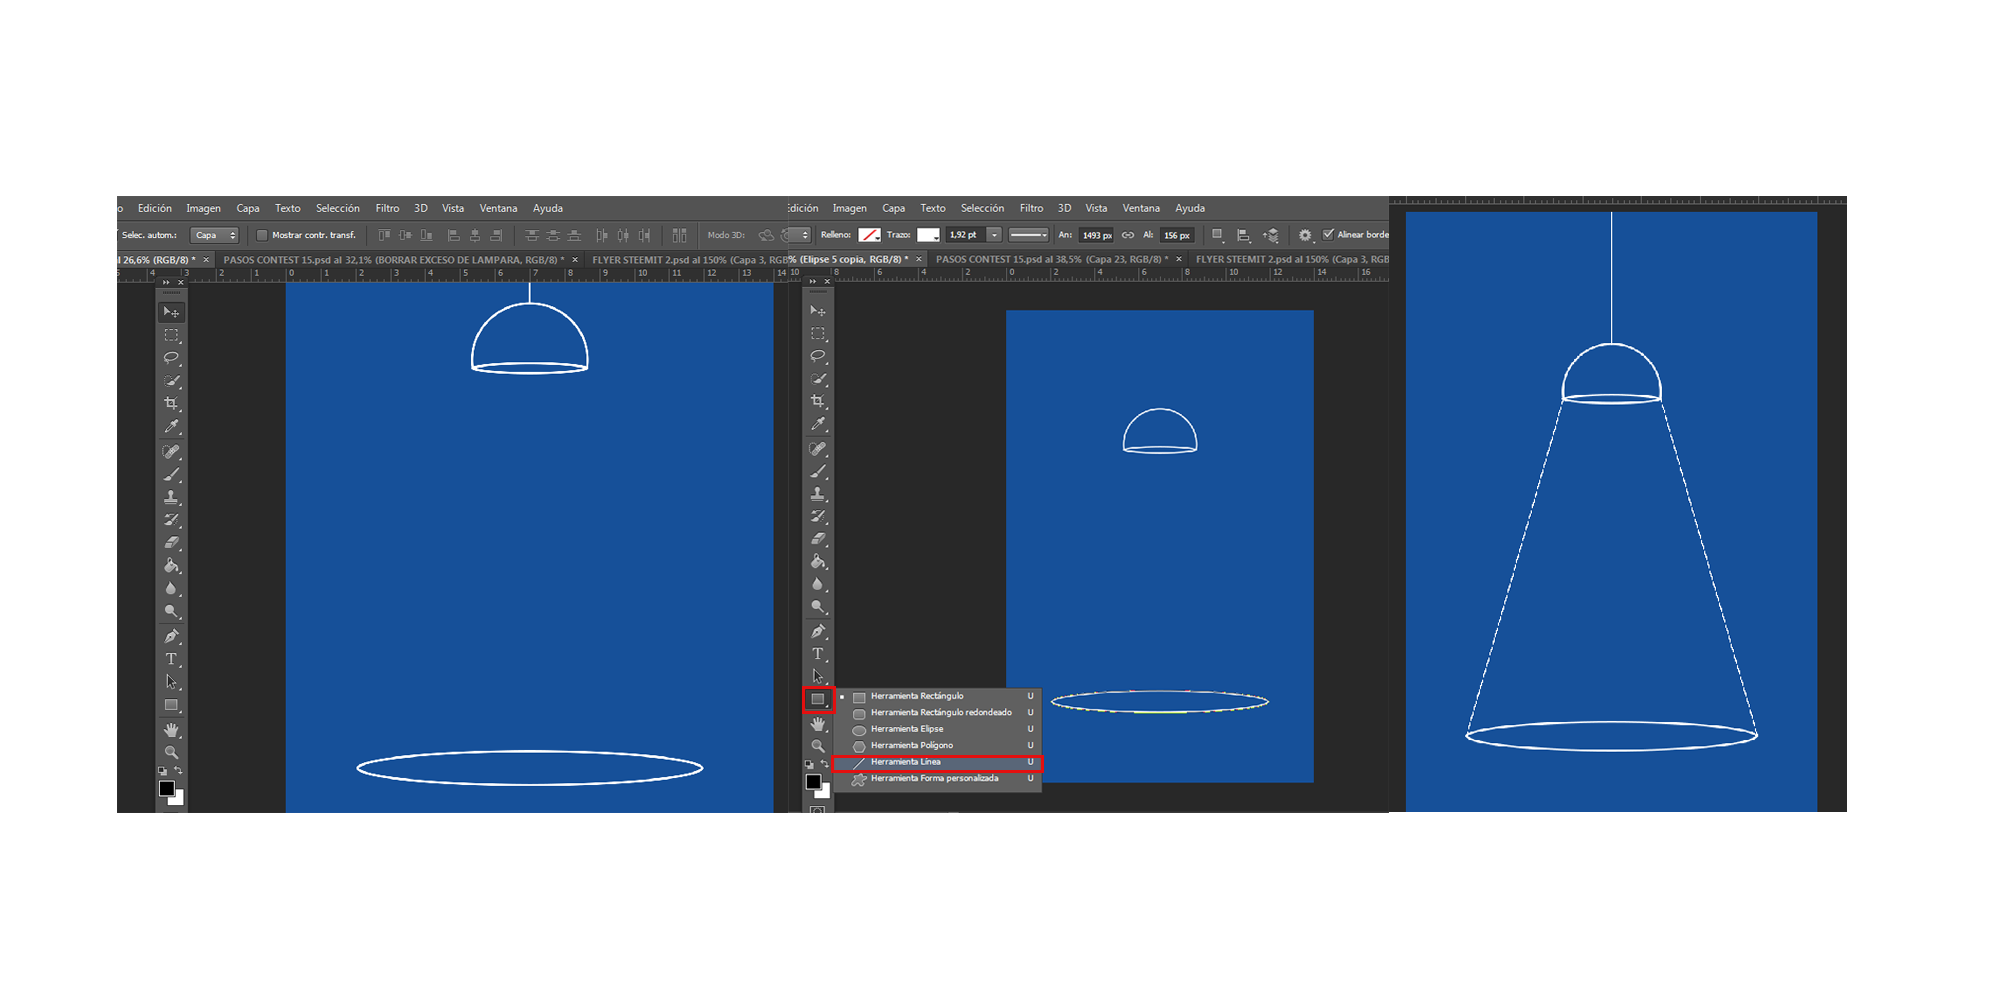Select Zoom tool in left window toolbar
This screenshot has height=1000, width=2000.
point(171,753)
